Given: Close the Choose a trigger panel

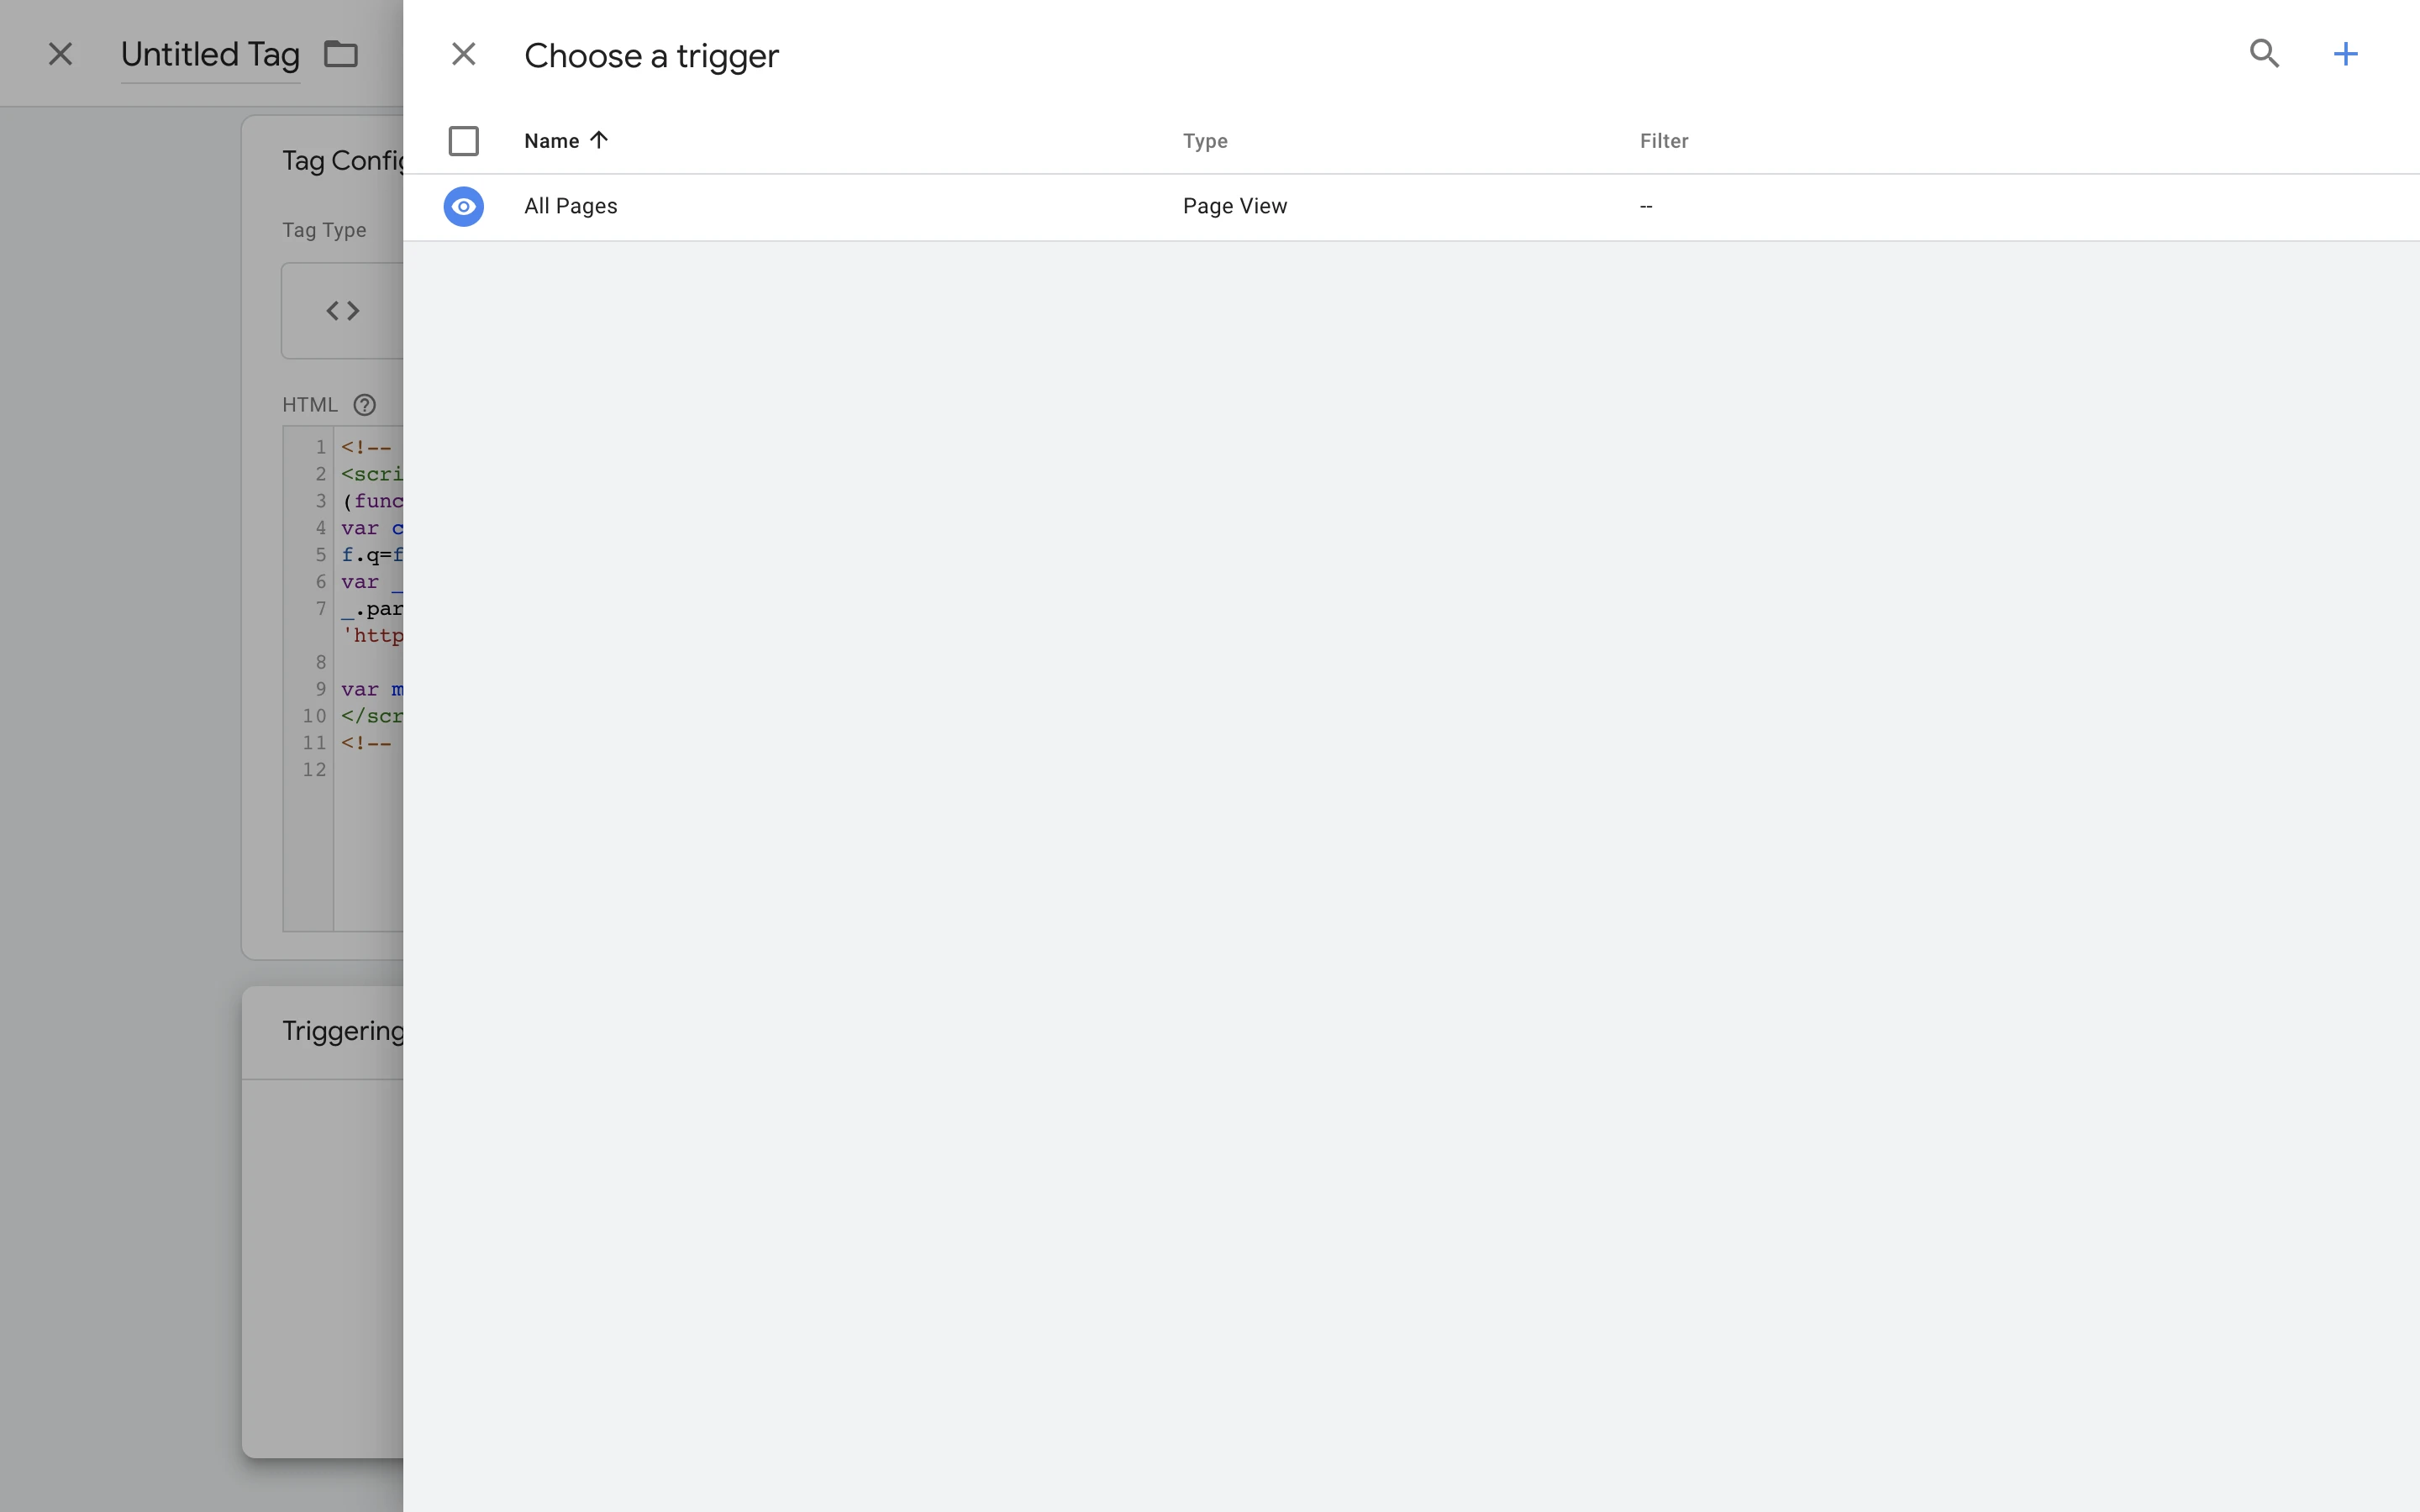Looking at the screenshot, I should point(463,54).
